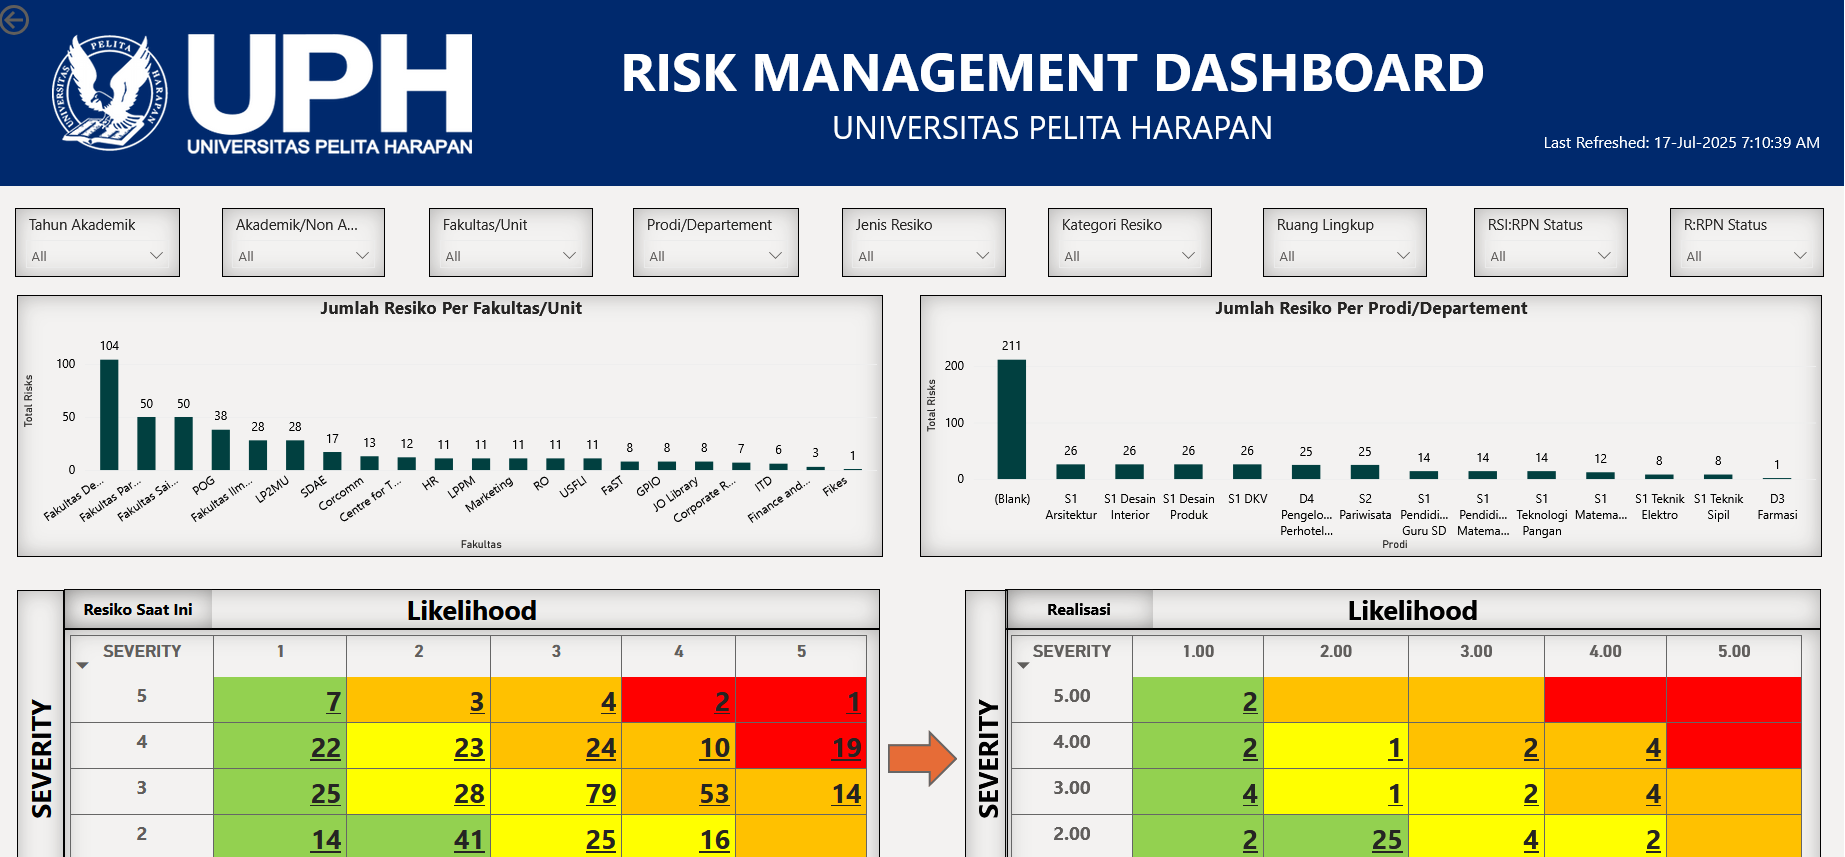
Task: Click sort arrow under Realisasi SEVERITY header
Action: click(x=1023, y=665)
